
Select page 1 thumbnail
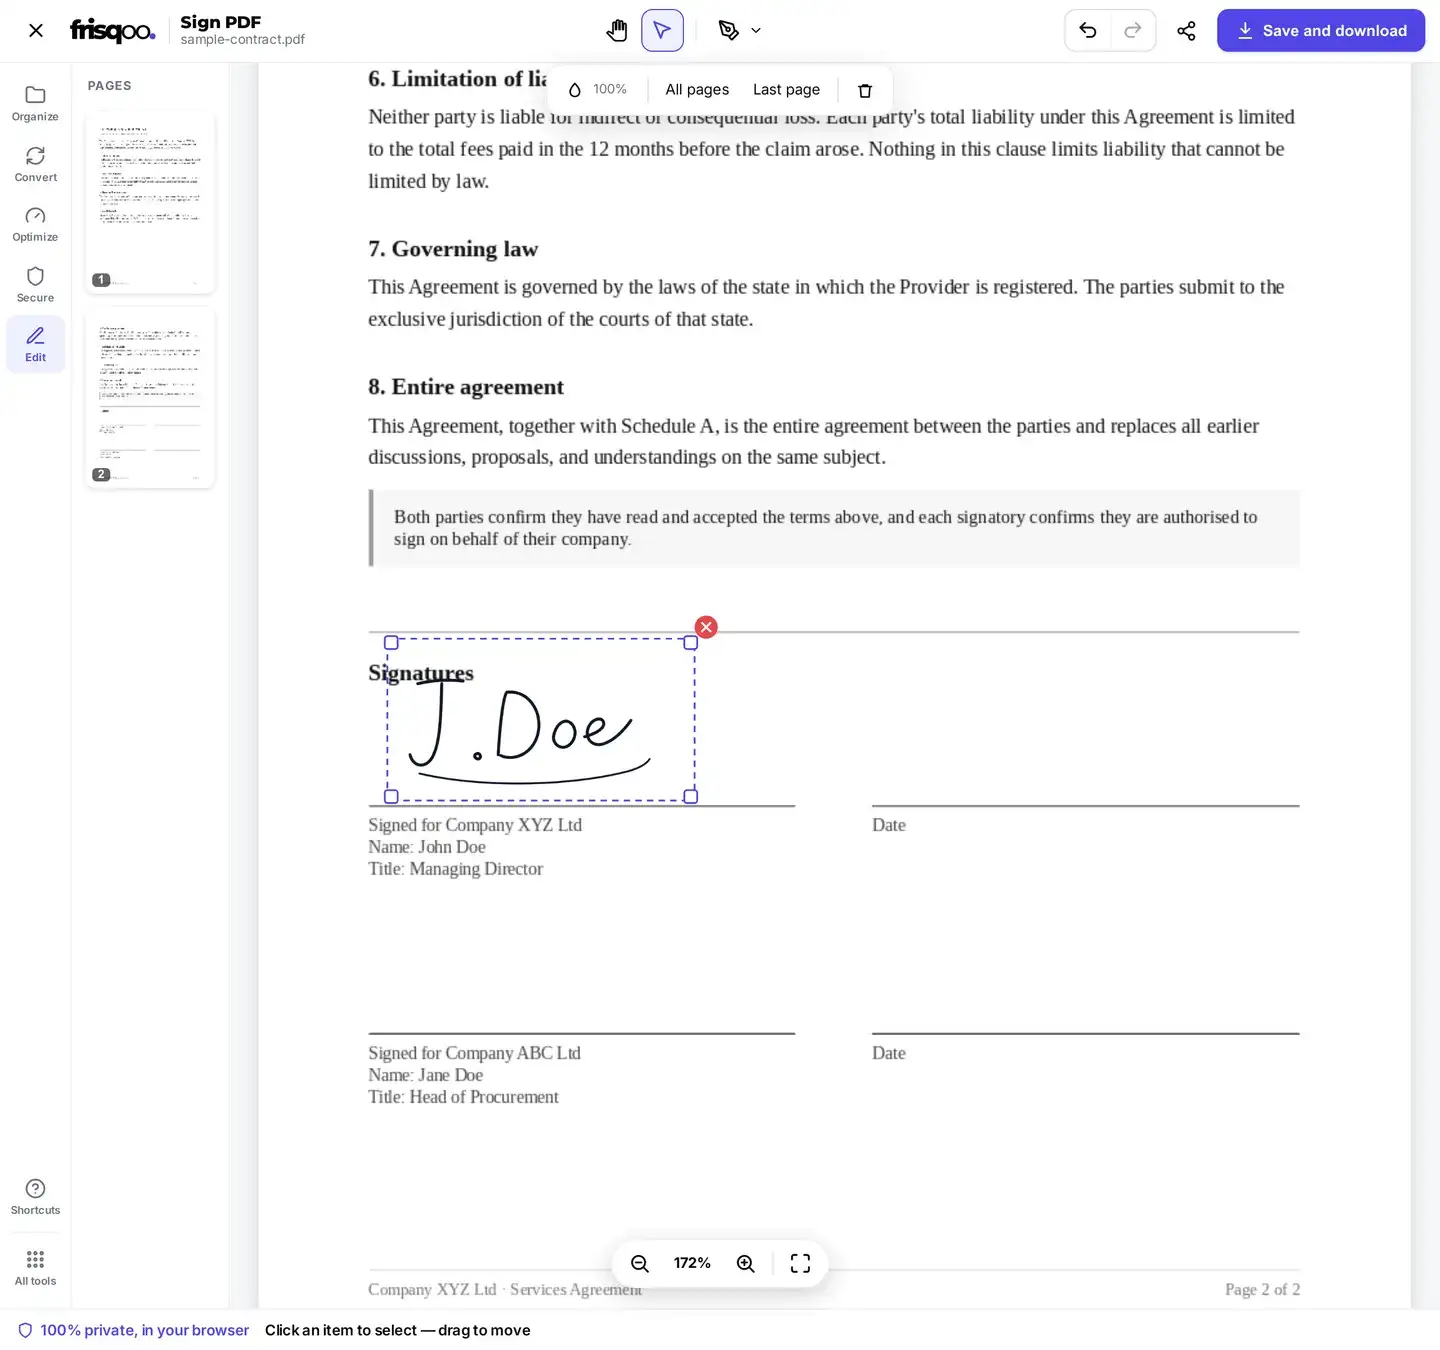150,202
